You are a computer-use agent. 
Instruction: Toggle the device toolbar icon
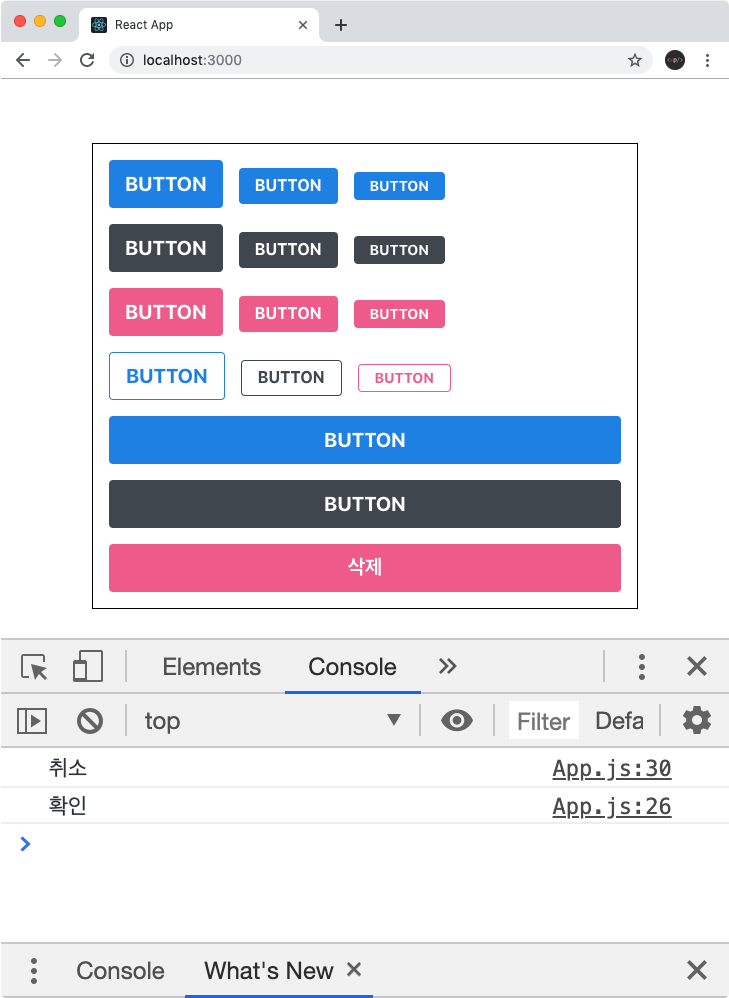click(x=88, y=666)
